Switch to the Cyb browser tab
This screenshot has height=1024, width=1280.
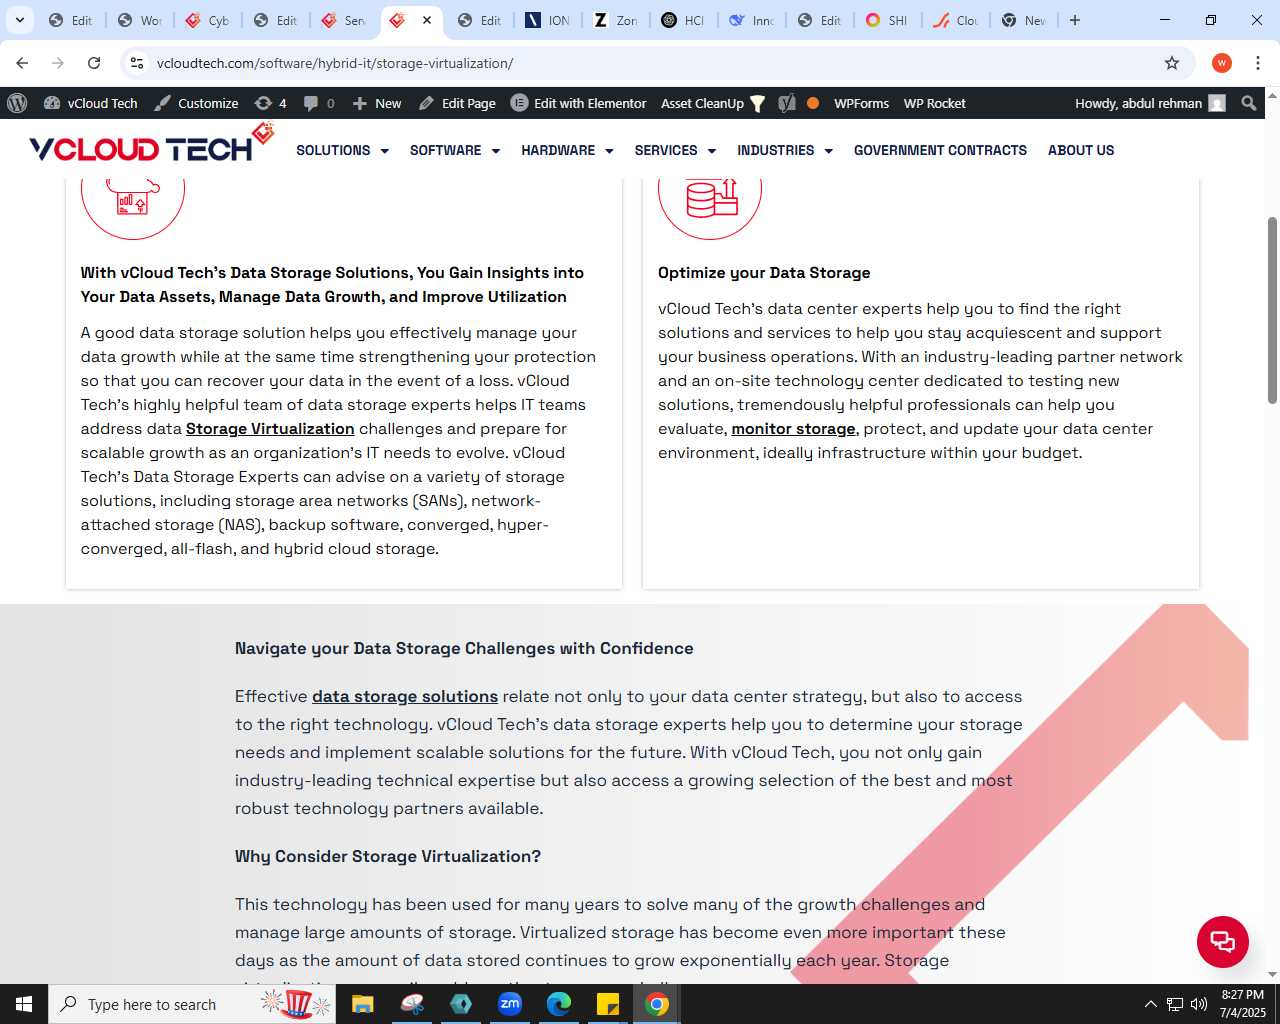pos(208,20)
